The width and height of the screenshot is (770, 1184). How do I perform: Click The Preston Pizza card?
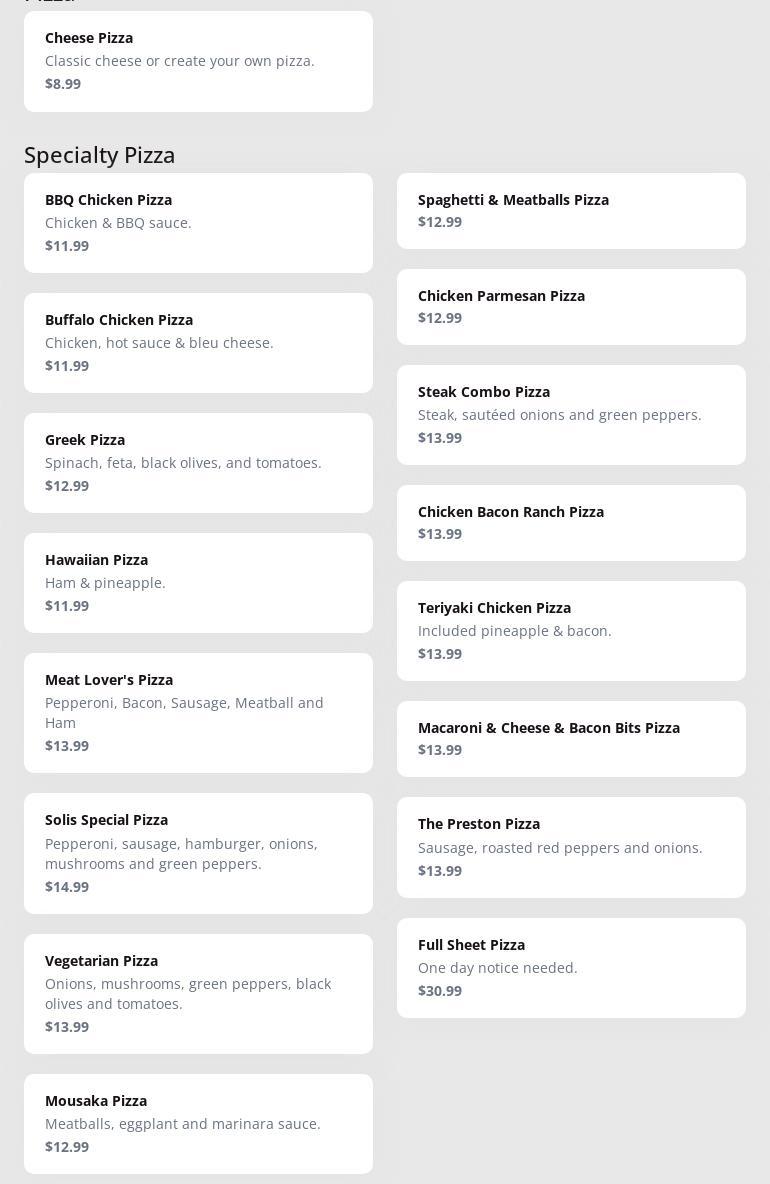click(x=571, y=847)
